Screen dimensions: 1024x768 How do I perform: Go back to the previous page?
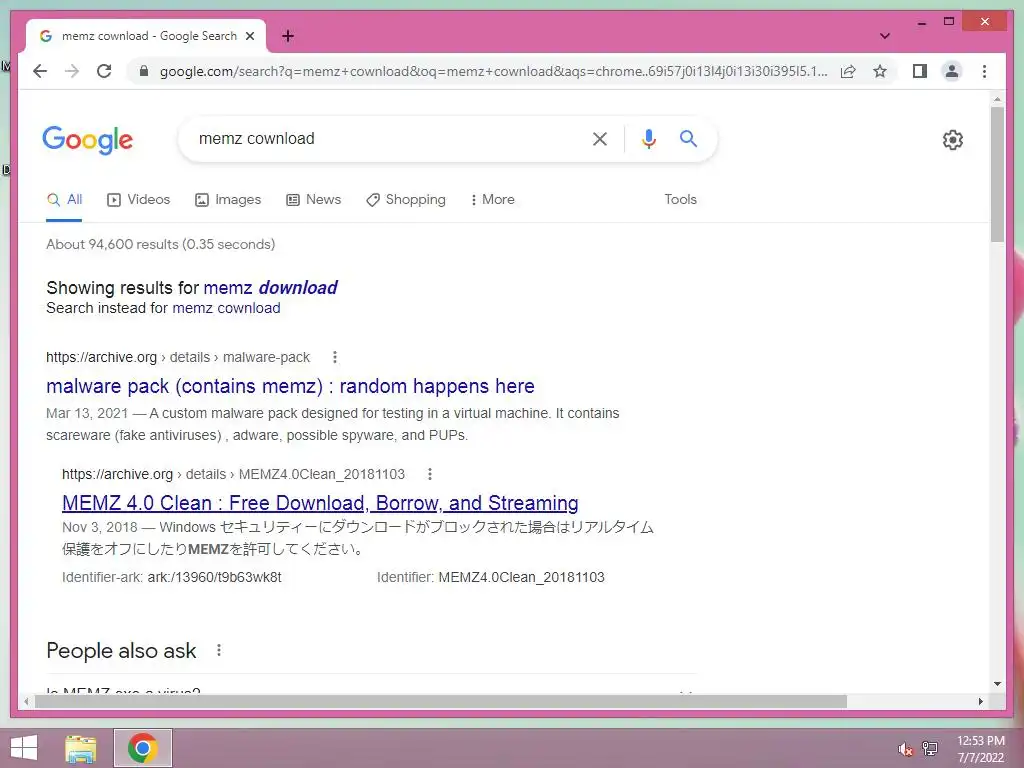(40, 71)
